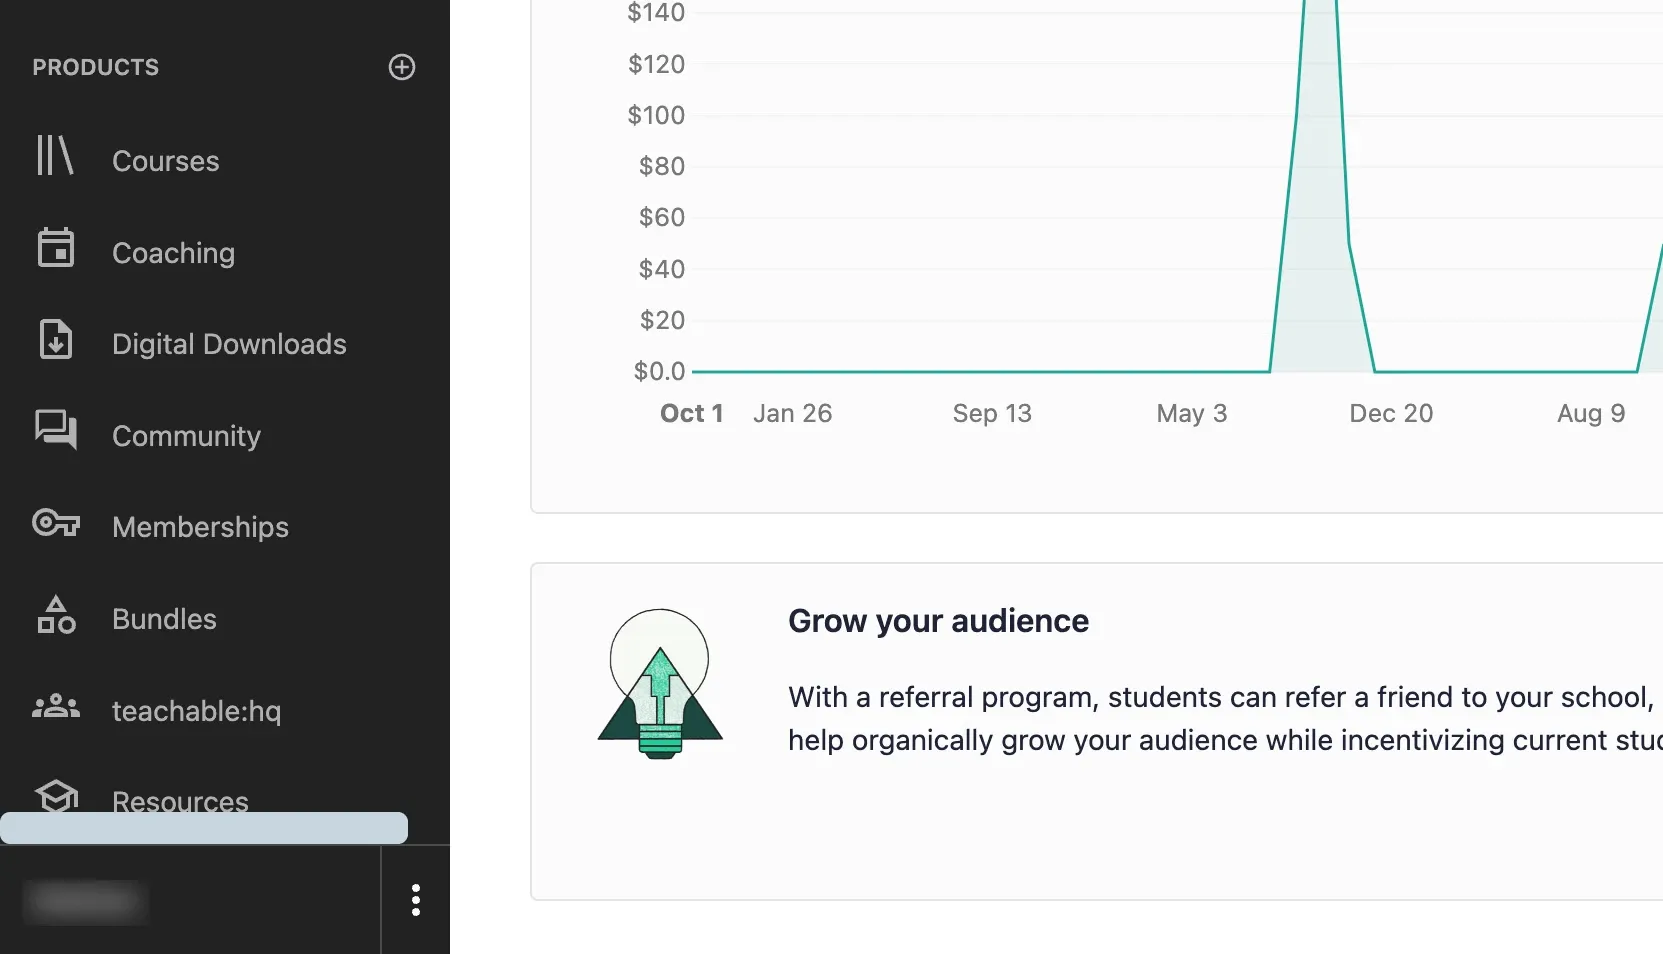Open the Courses menu item
The height and width of the screenshot is (954, 1663).
point(166,161)
